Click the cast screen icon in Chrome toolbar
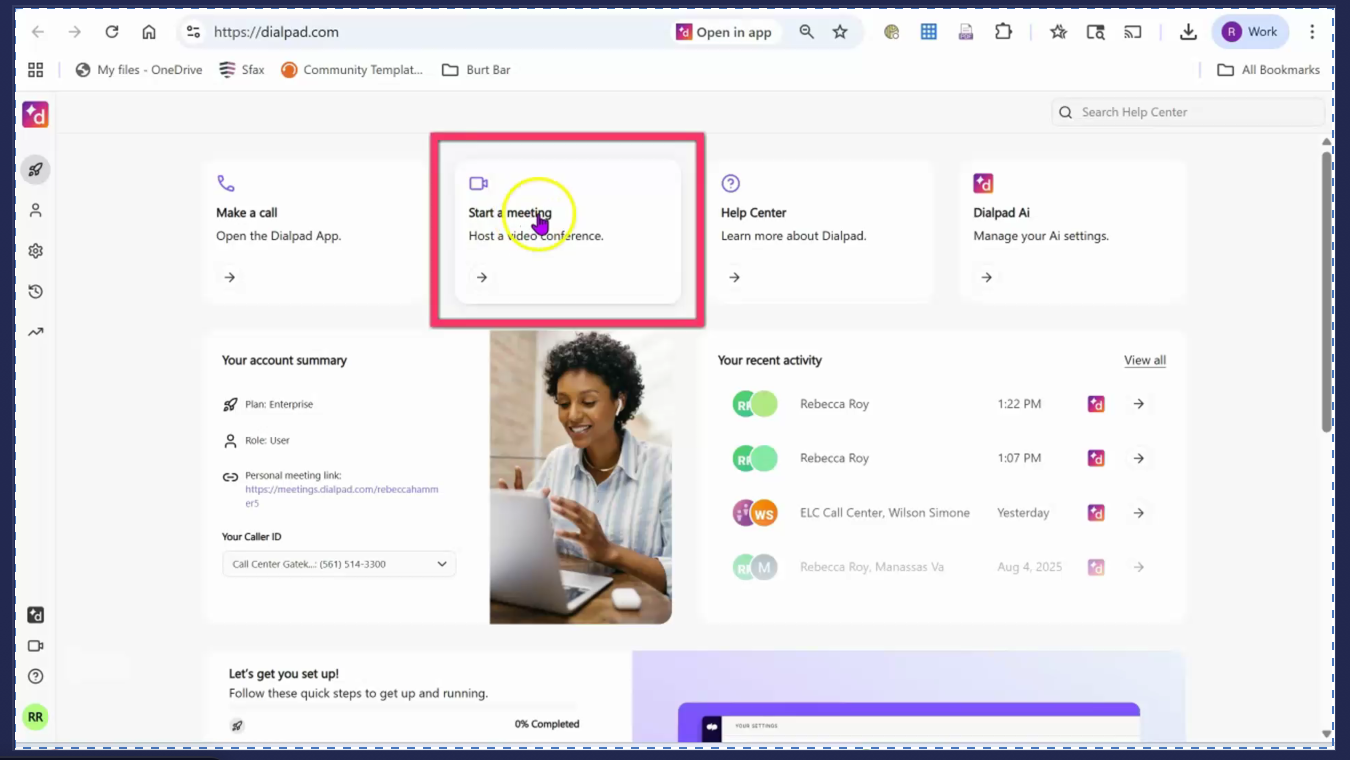The height and width of the screenshot is (760, 1350). click(1133, 32)
